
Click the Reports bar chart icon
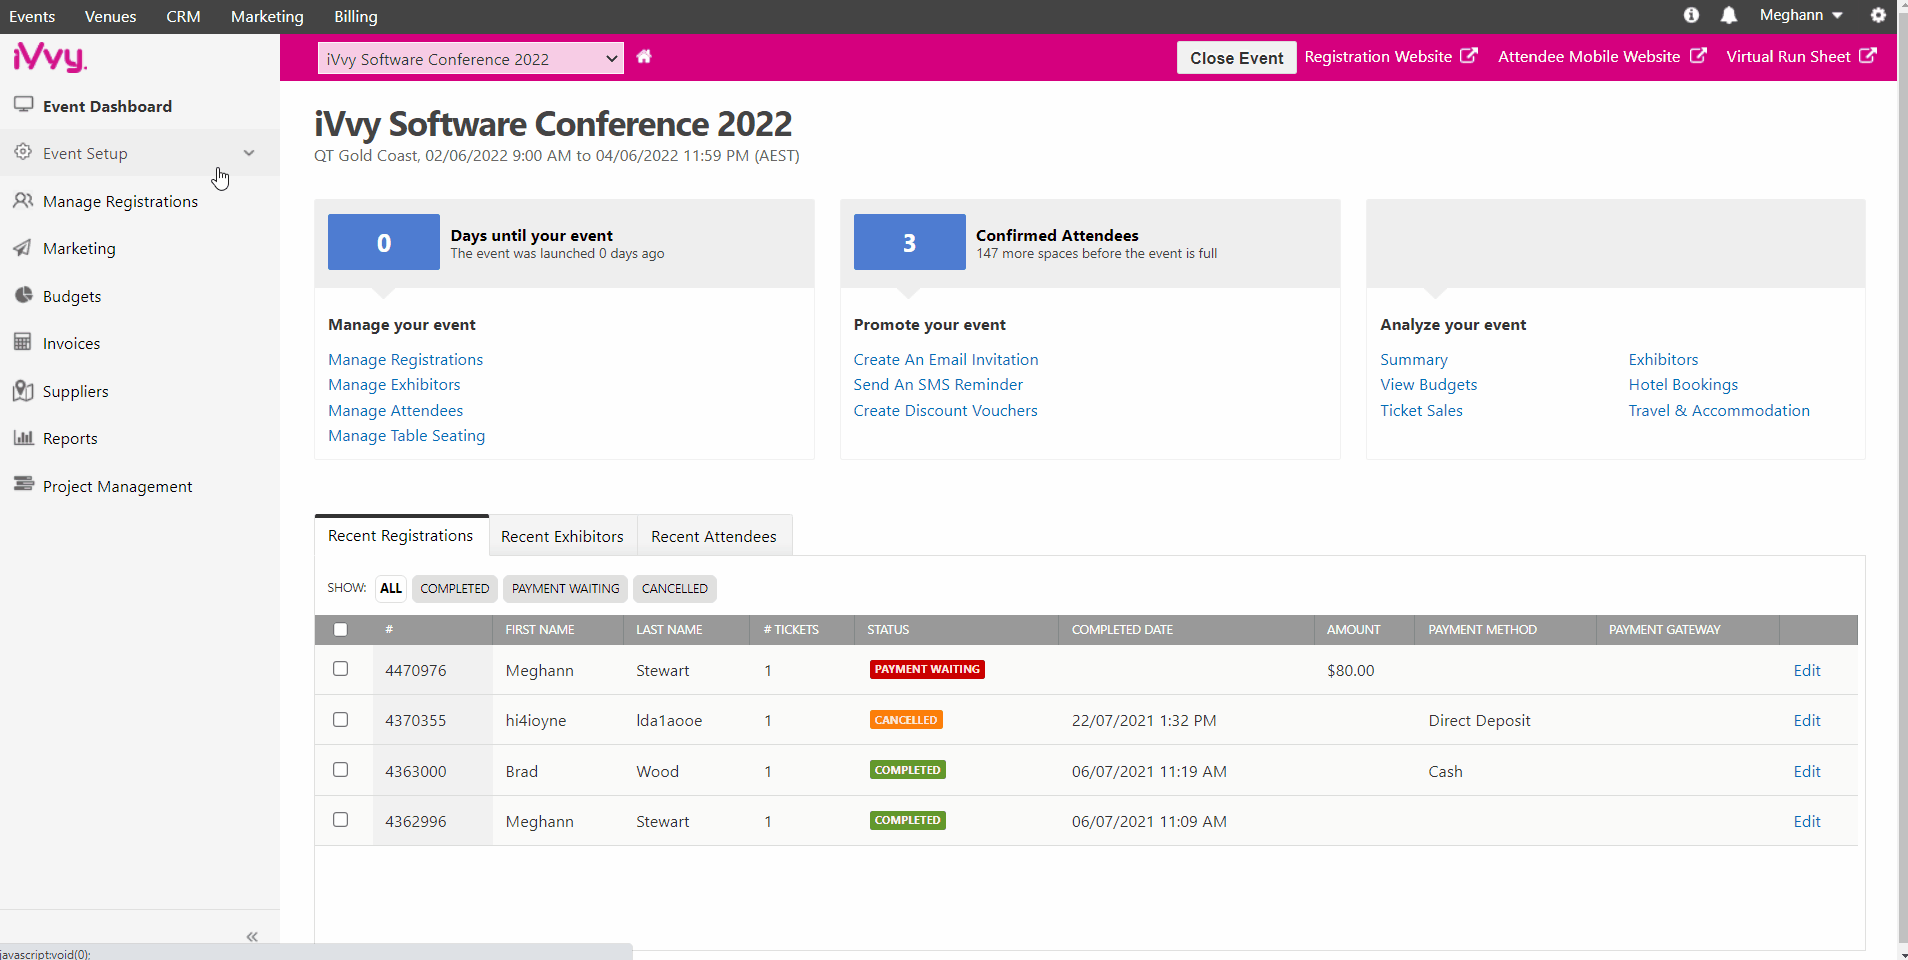pos(23,437)
